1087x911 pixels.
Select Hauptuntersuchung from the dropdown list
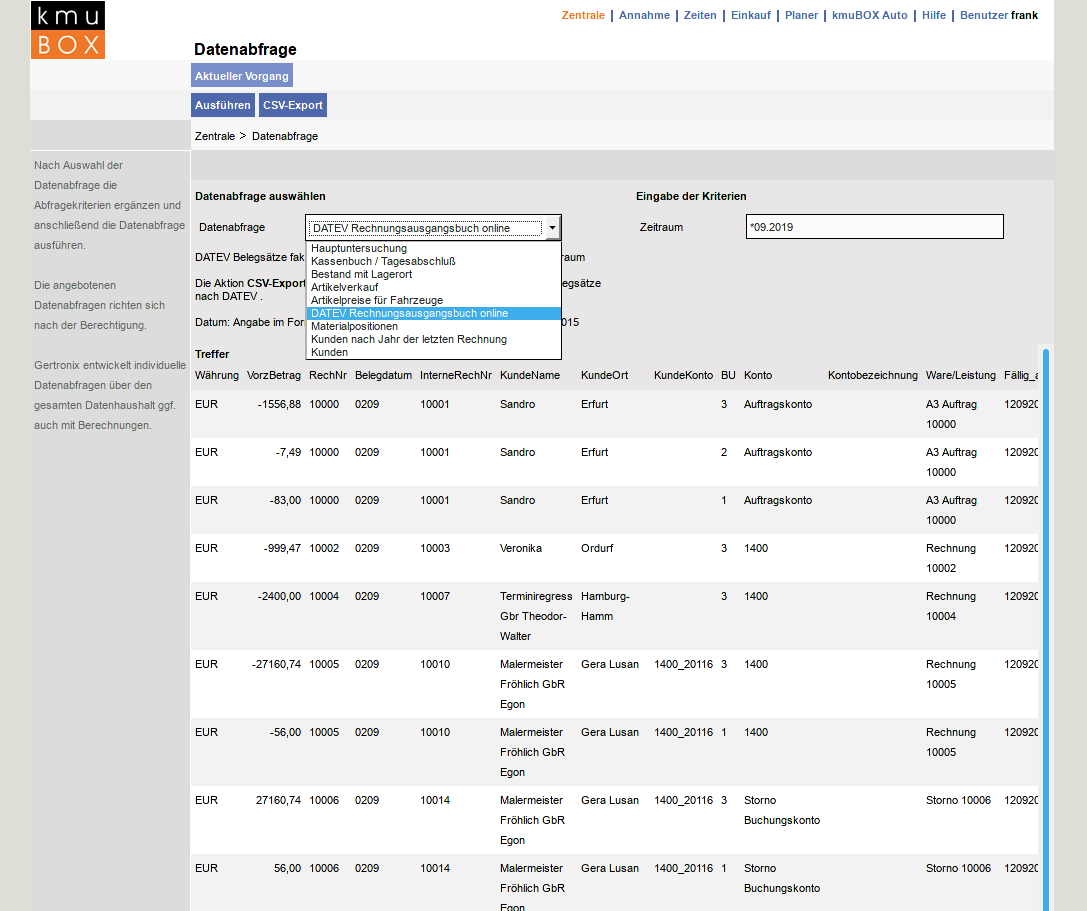pyautogui.click(x=359, y=248)
